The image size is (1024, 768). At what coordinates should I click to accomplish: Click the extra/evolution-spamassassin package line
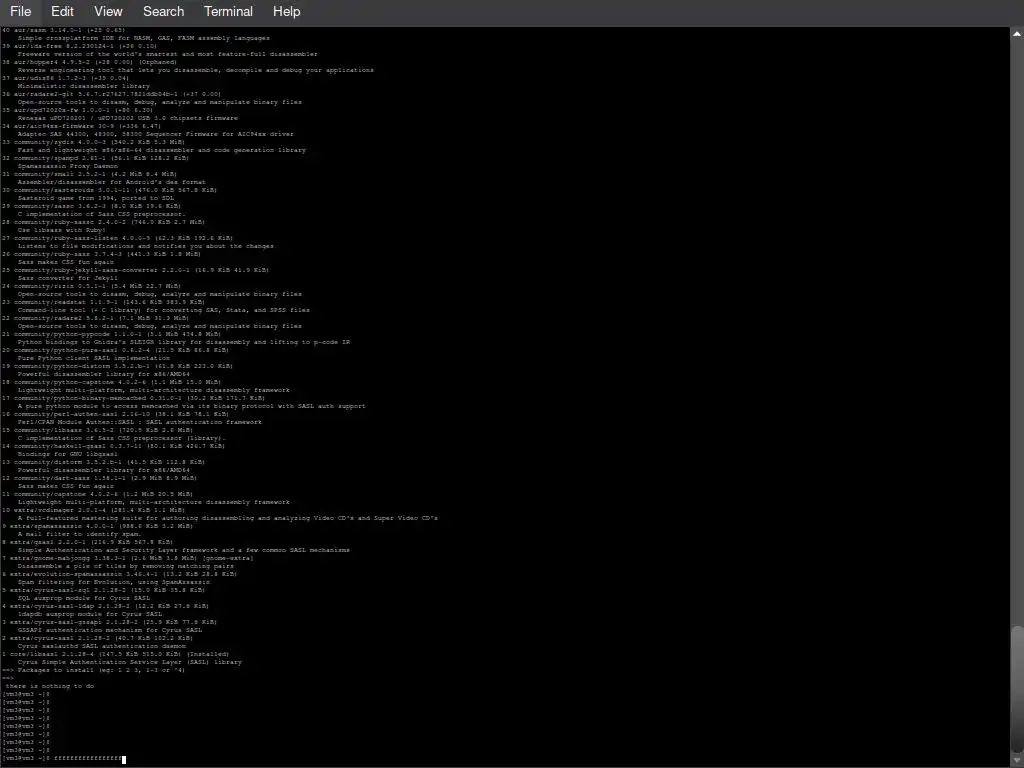(x=120, y=574)
